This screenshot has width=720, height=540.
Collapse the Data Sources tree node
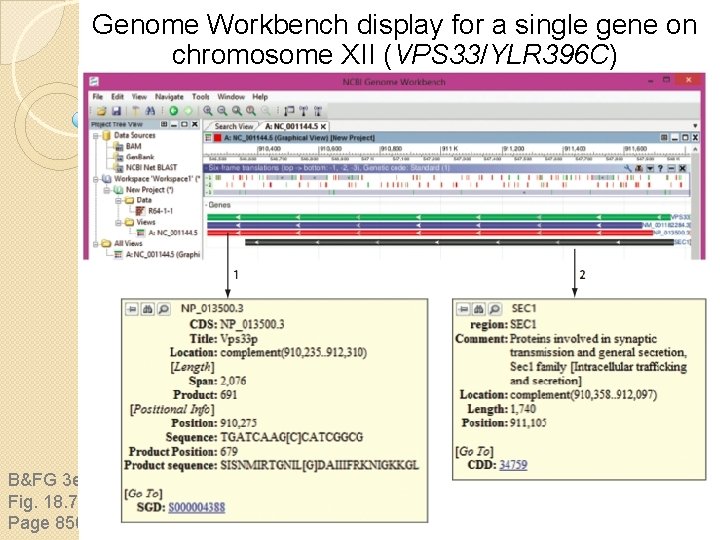(96, 136)
